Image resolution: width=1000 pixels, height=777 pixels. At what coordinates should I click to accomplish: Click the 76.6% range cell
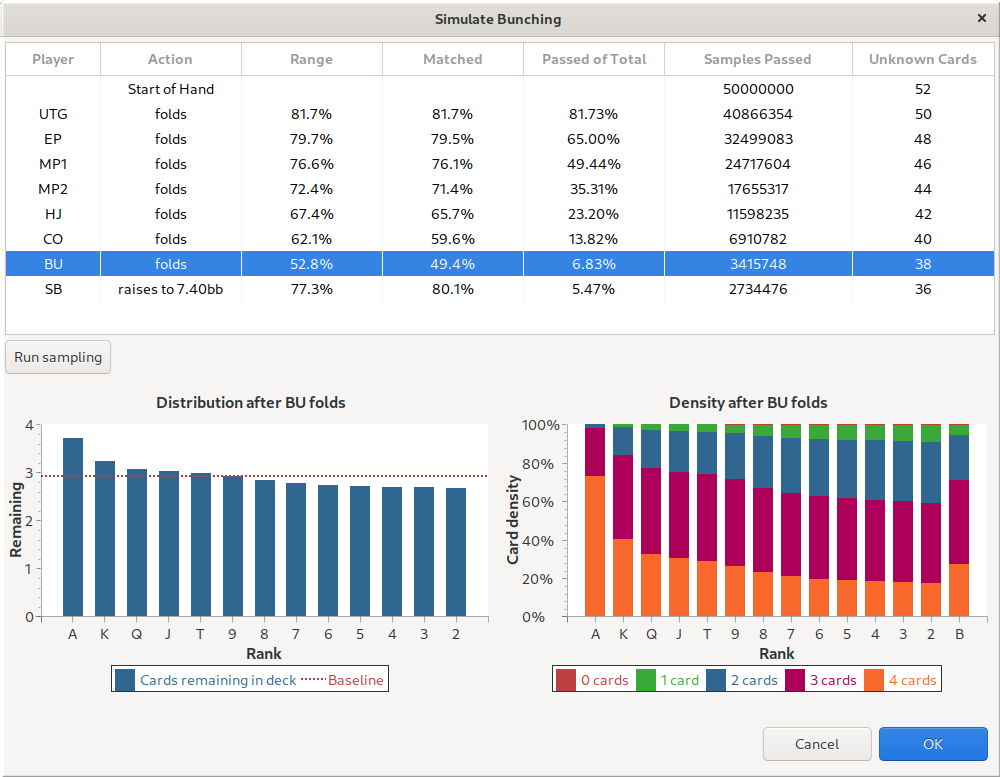pyautogui.click(x=311, y=164)
